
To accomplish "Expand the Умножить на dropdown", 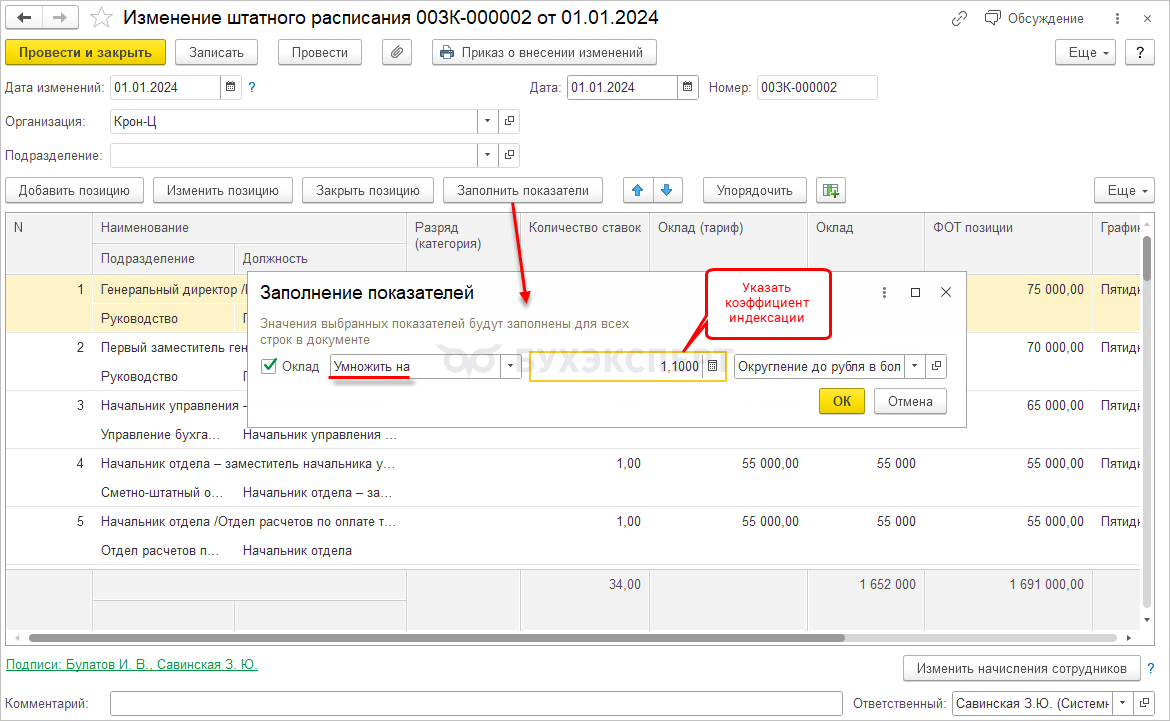I will coord(511,367).
